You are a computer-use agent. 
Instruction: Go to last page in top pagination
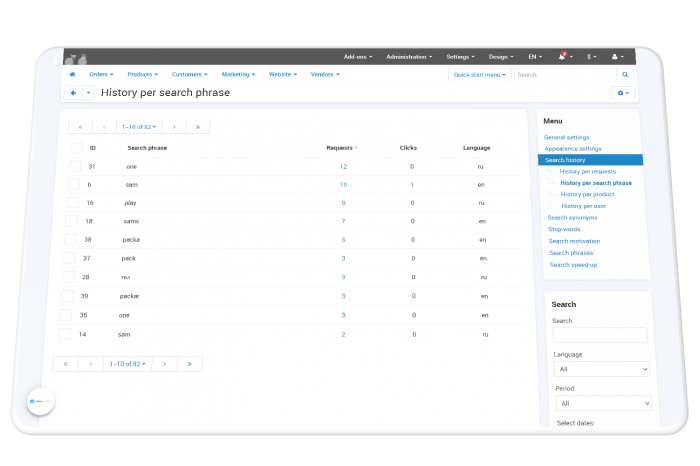click(x=198, y=127)
